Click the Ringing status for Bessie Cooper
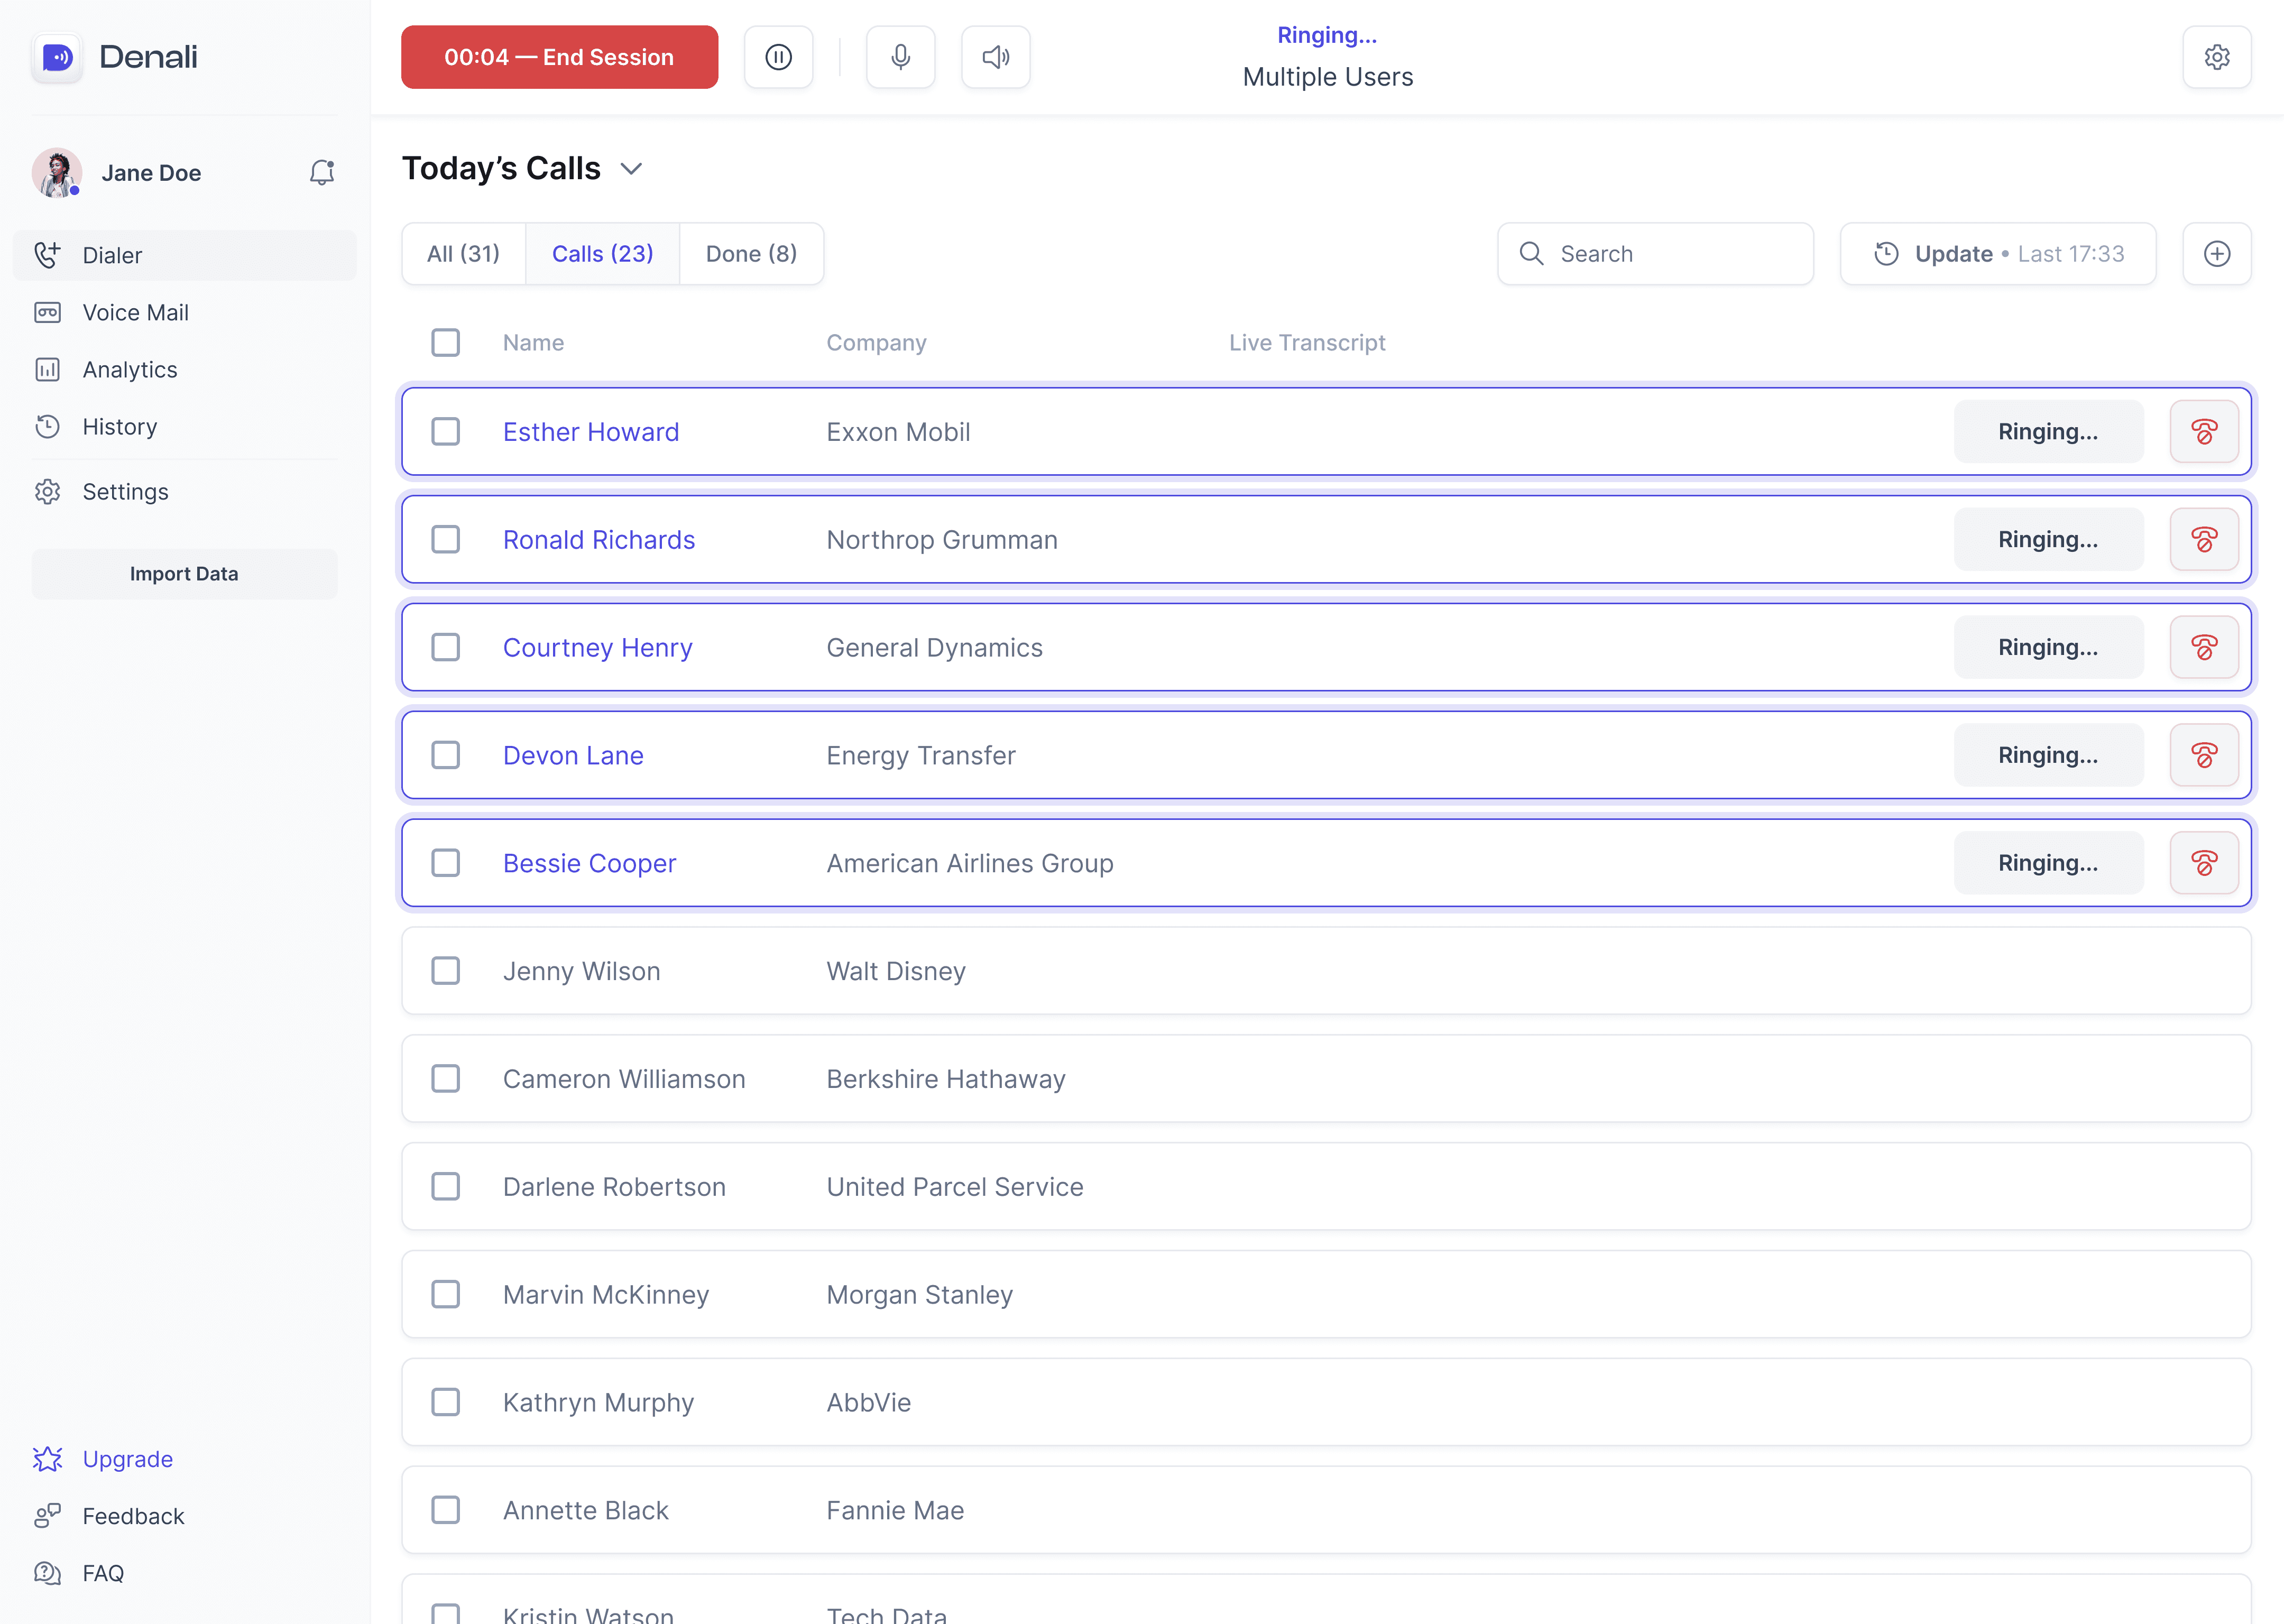 [x=2047, y=863]
